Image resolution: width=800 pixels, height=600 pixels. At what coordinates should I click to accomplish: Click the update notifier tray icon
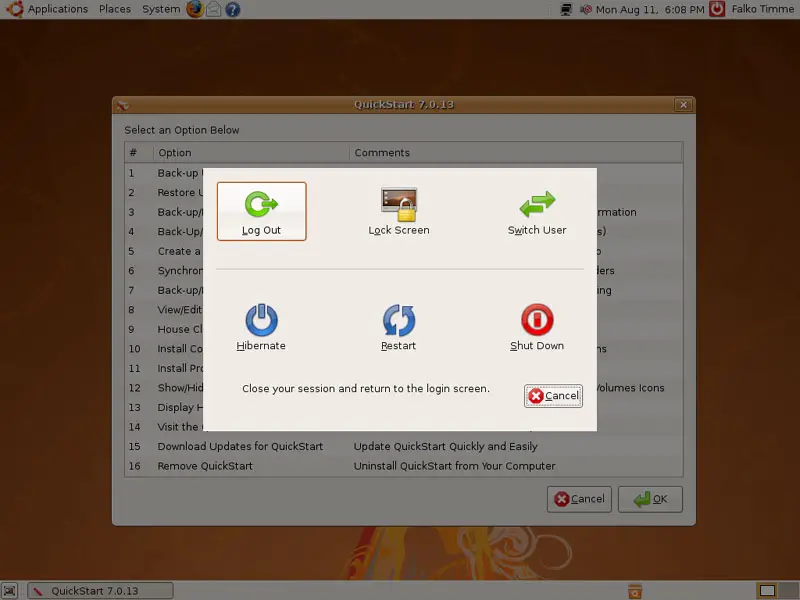[586, 9]
